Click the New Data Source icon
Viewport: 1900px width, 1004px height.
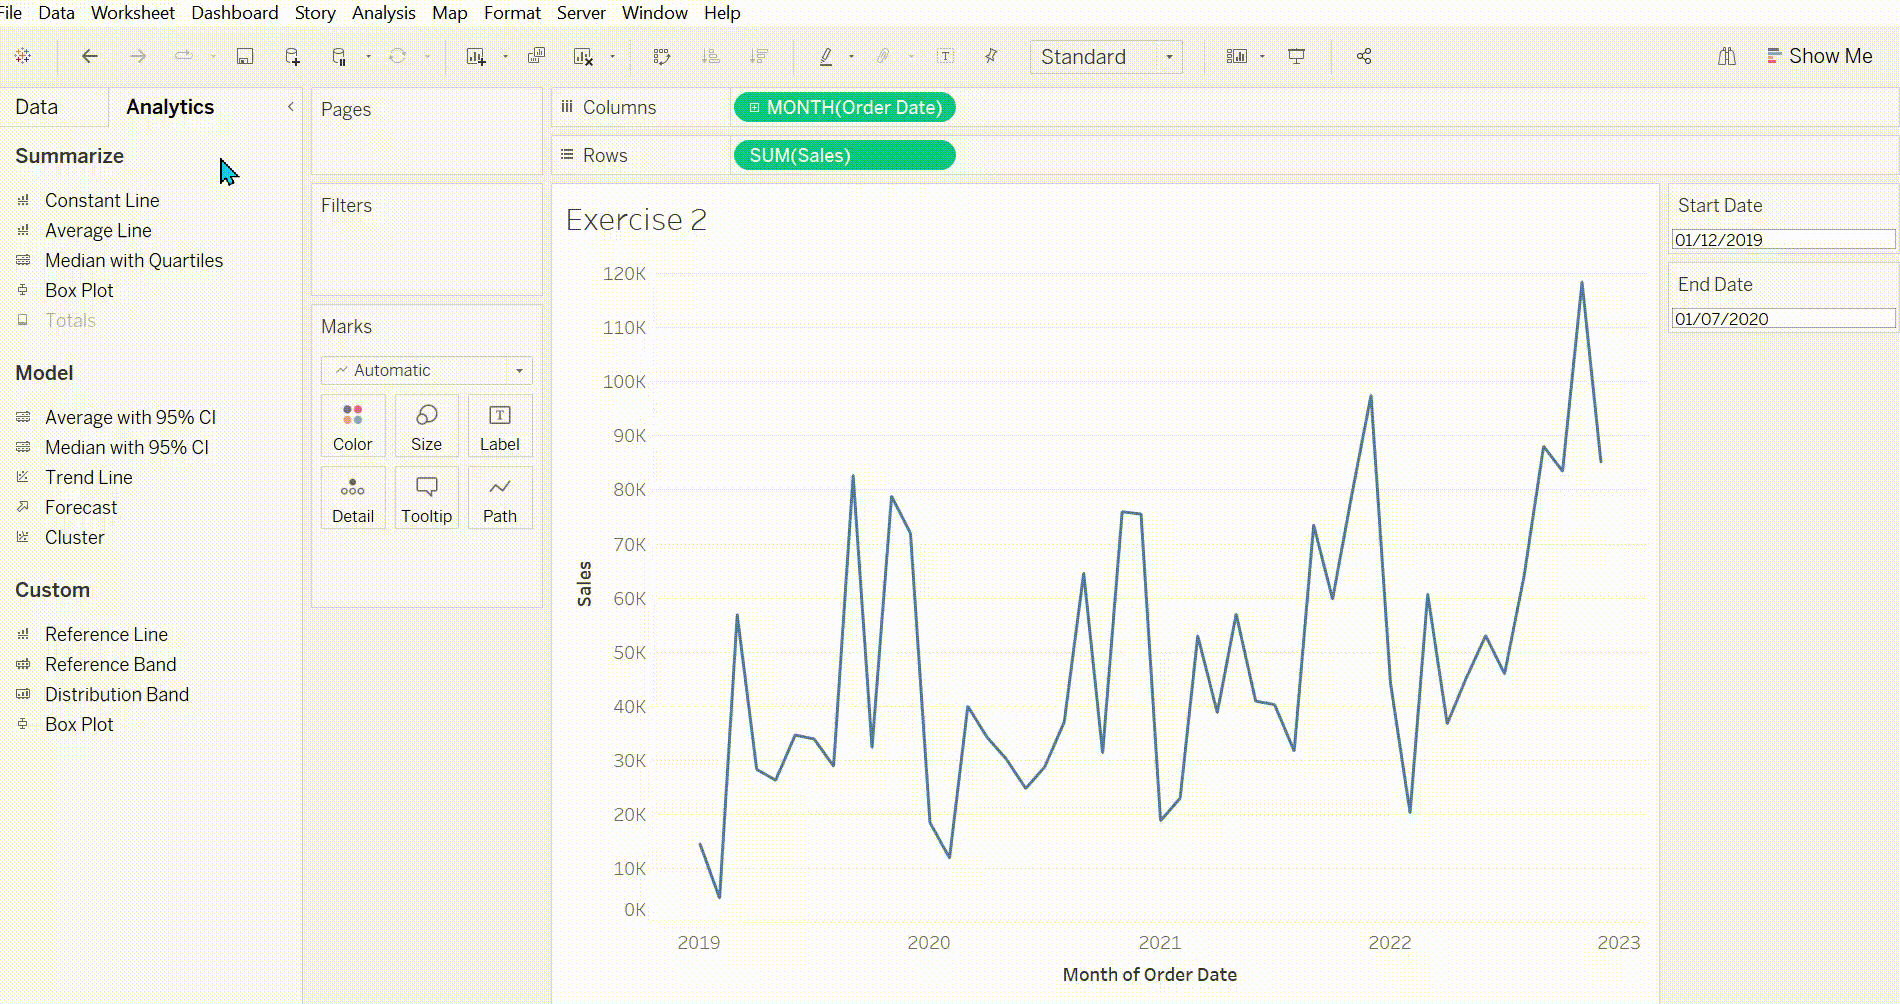coord(292,56)
